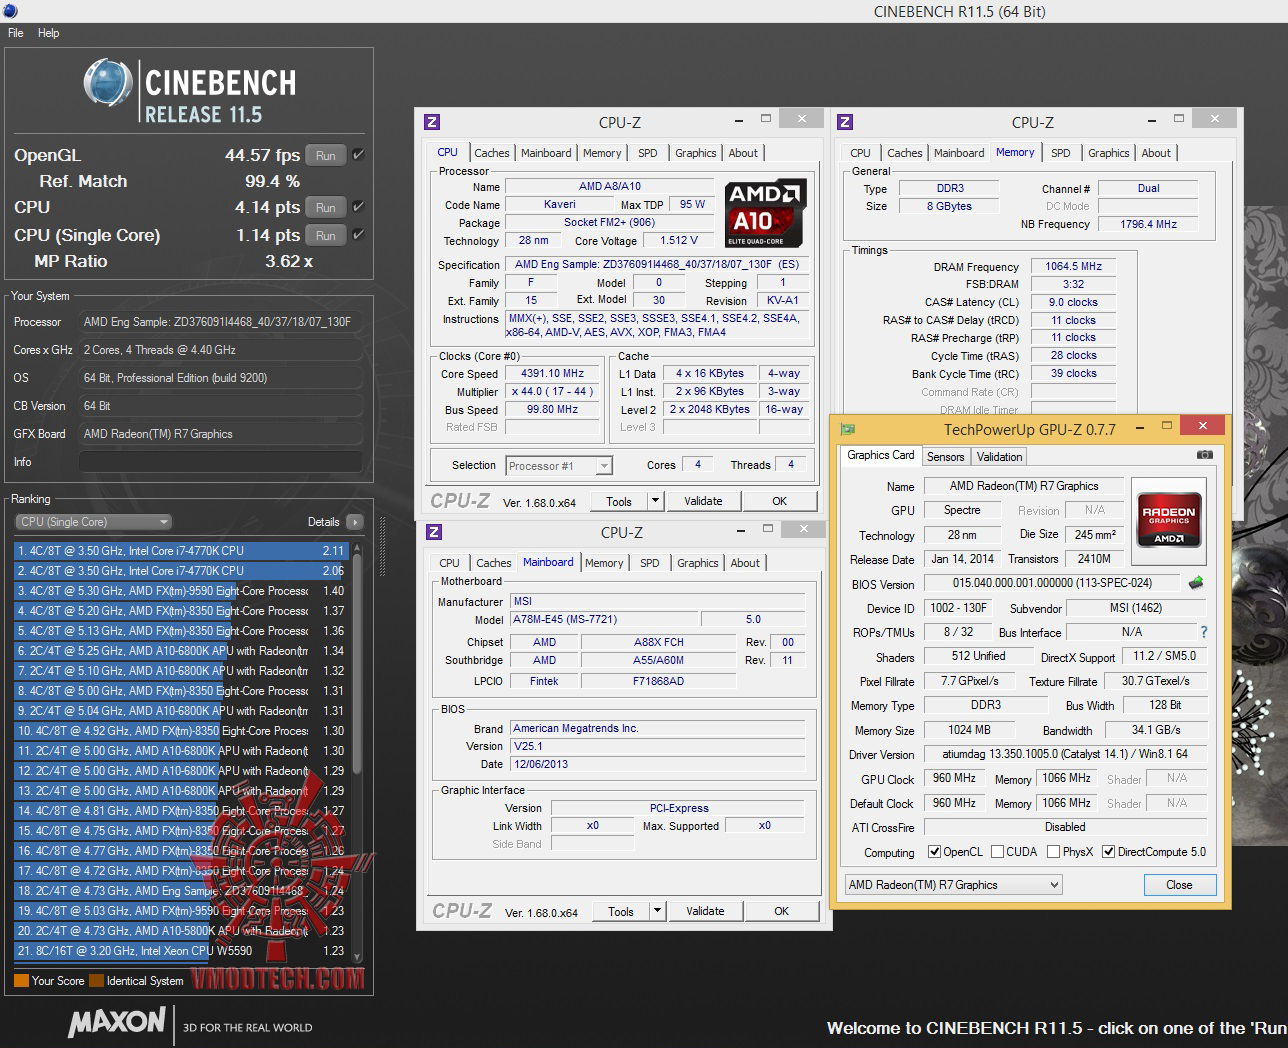
Task: Click the Close button in GPU-Z
Action: point(1180,885)
